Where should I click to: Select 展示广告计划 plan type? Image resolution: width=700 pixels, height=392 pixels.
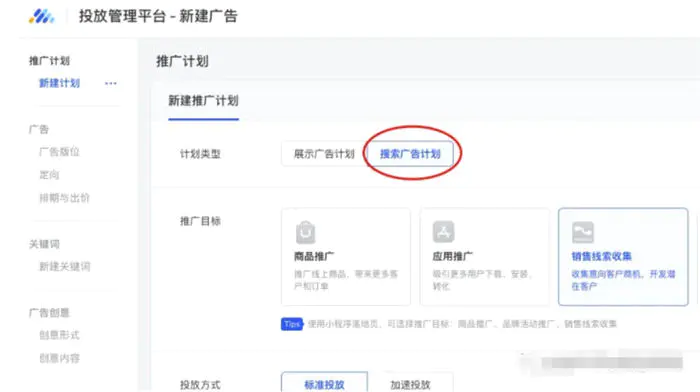pyautogui.click(x=324, y=154)
